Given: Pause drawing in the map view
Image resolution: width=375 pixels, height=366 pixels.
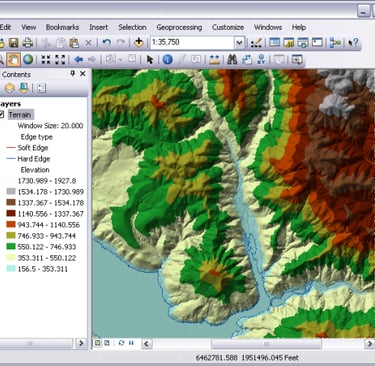Looking at the screenshot, I should tap(131, 343).
